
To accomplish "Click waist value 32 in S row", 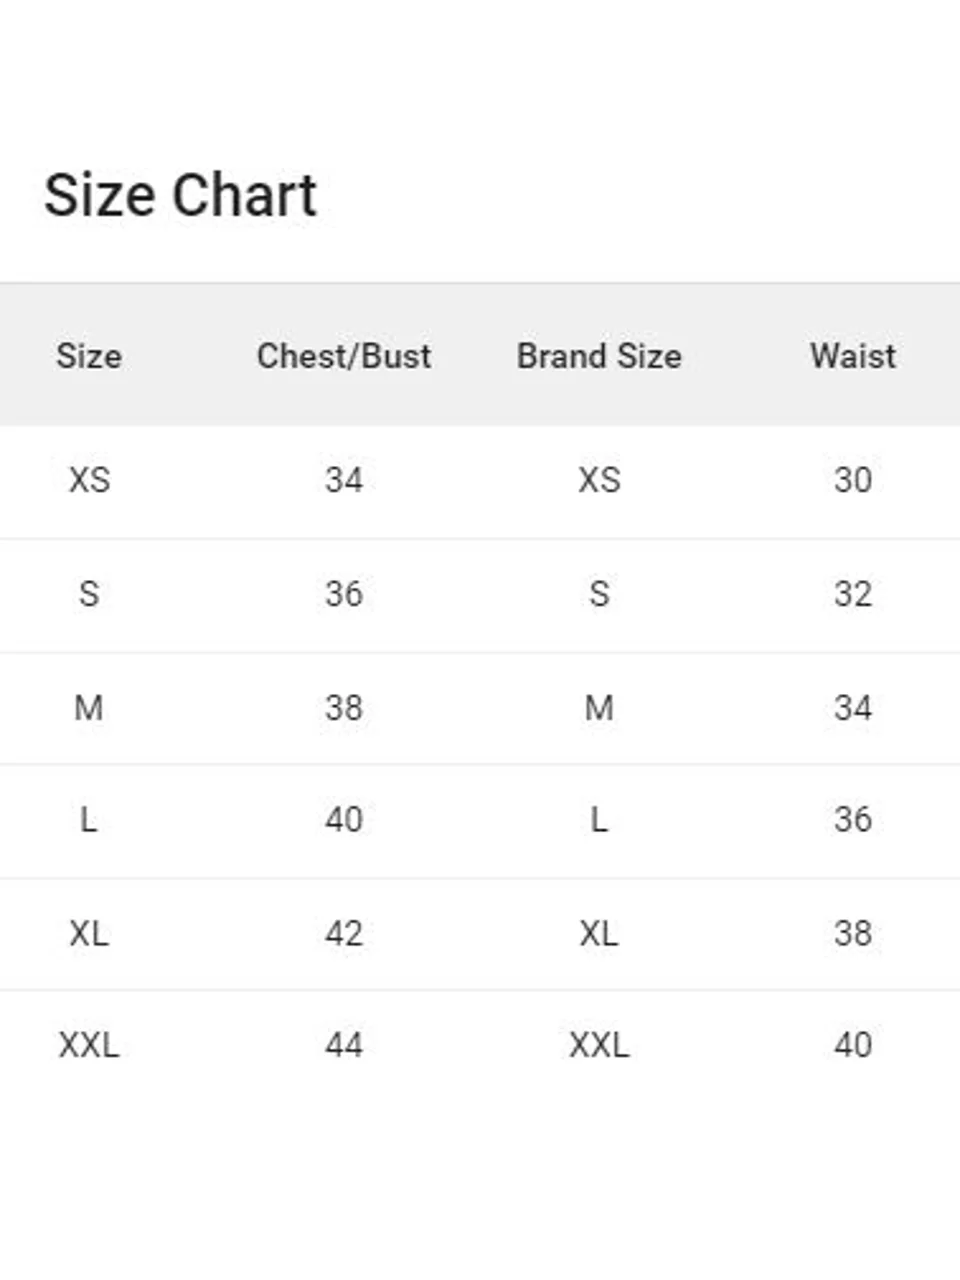I will point(853,594).
